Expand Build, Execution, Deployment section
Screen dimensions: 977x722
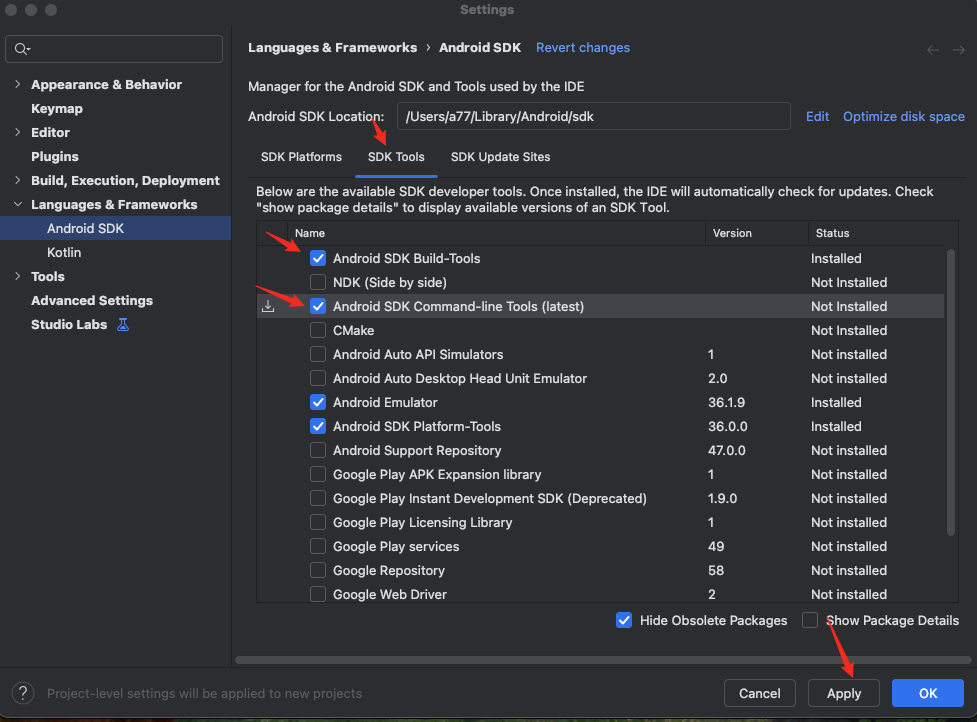pos(17,180)
